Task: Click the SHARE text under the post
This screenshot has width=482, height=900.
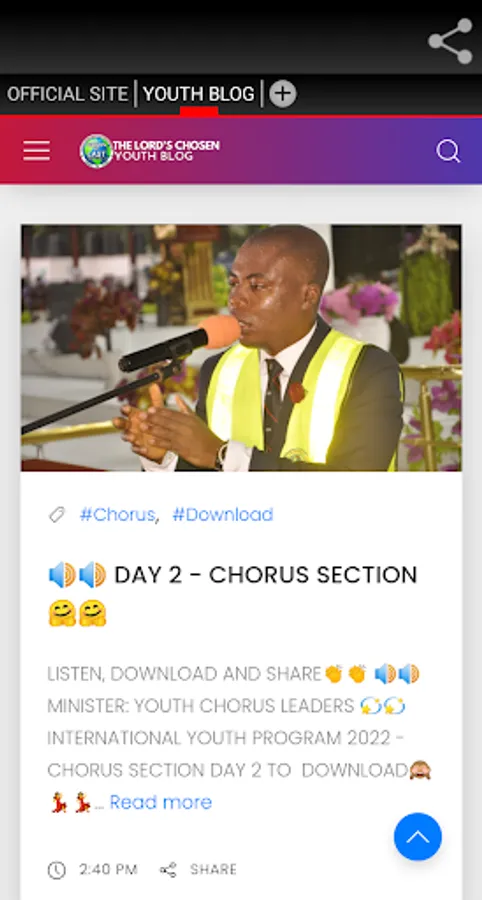Action: coord(213,870)
